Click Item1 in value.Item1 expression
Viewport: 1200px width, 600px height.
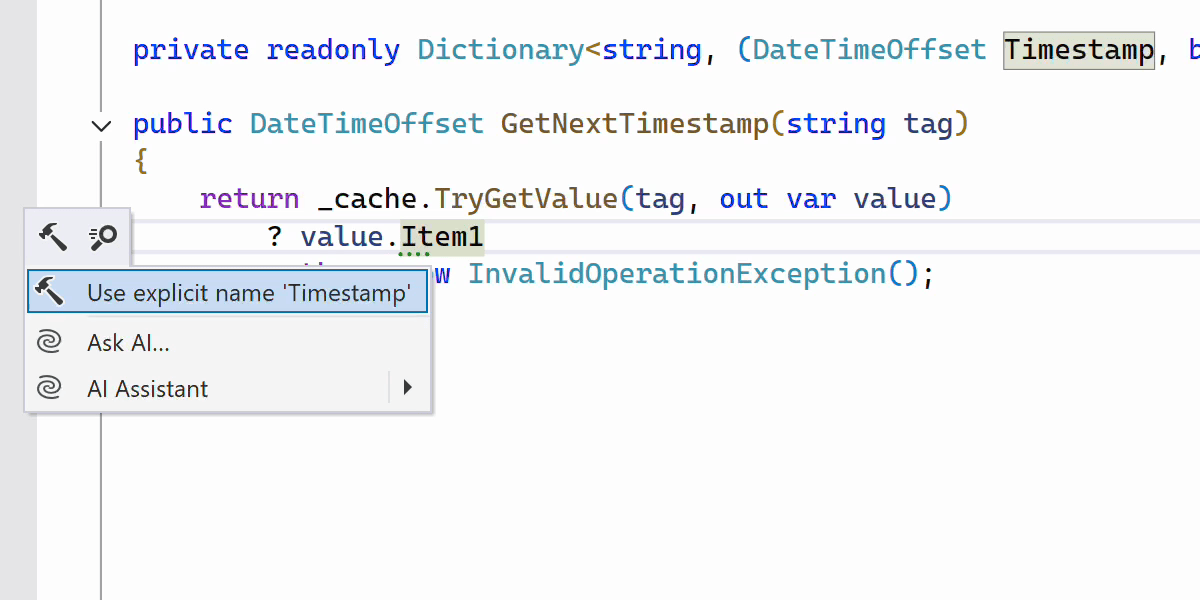click(x=442, y=237)
